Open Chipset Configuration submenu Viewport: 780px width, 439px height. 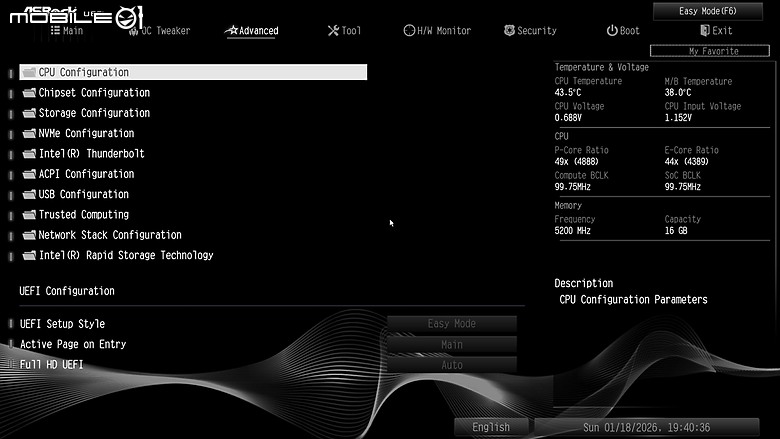(x=94, y=92)
